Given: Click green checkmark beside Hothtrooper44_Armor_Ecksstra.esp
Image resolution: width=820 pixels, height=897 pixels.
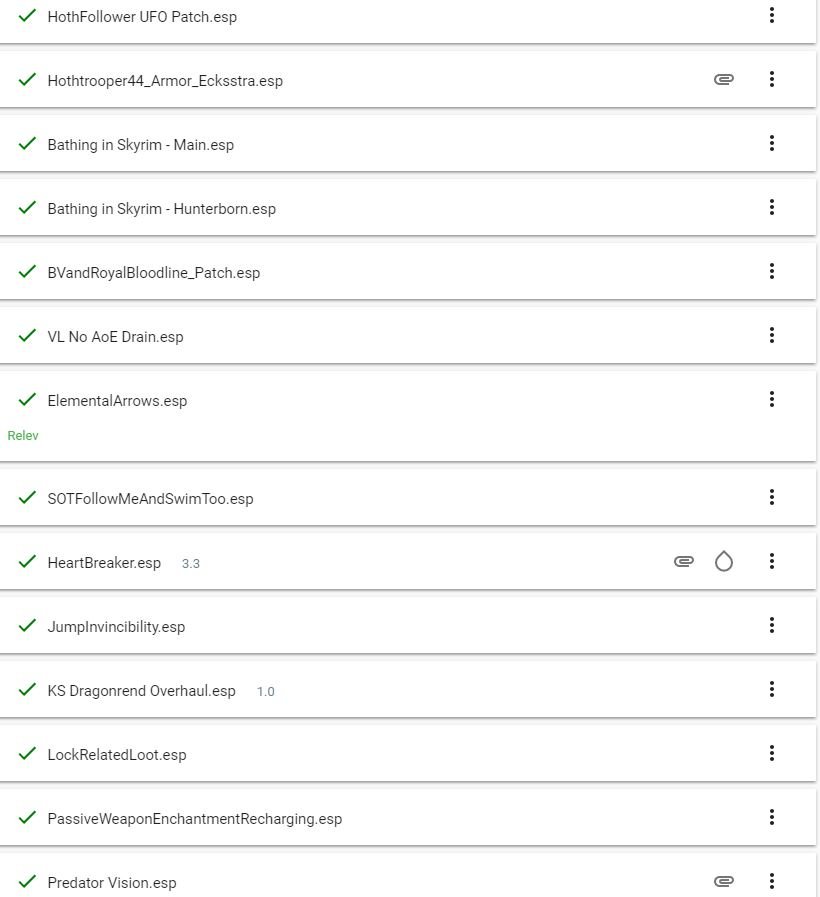Looking at the screenshot, I should pos(27,80).
